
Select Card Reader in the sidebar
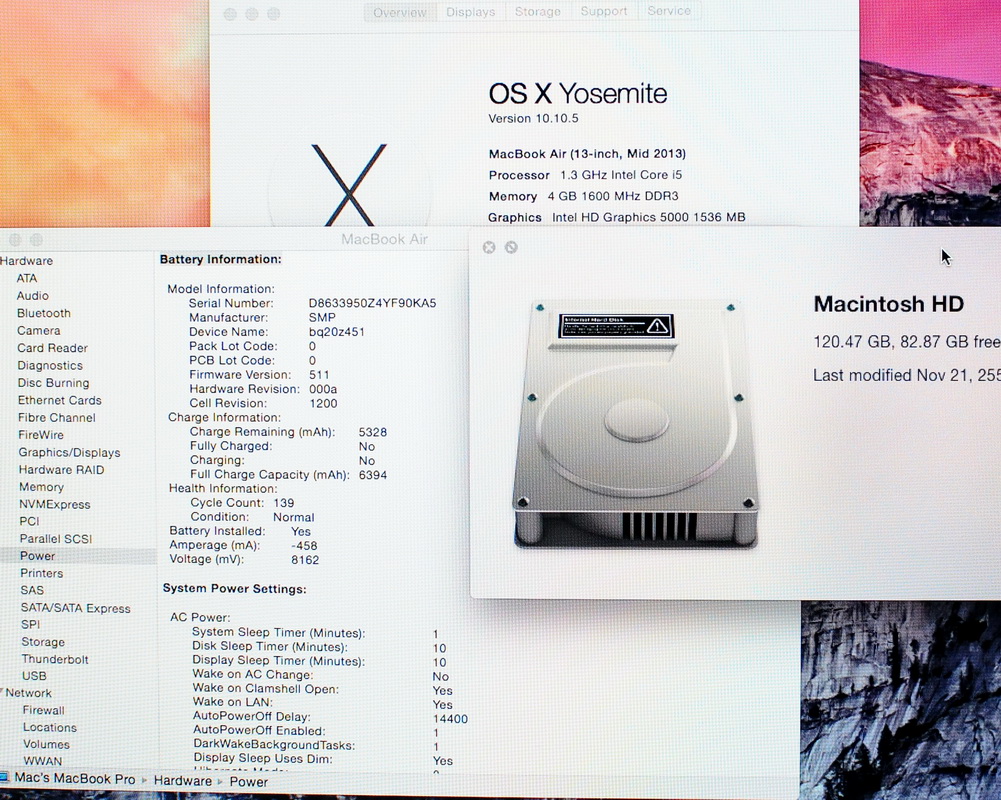click(52, 348)
